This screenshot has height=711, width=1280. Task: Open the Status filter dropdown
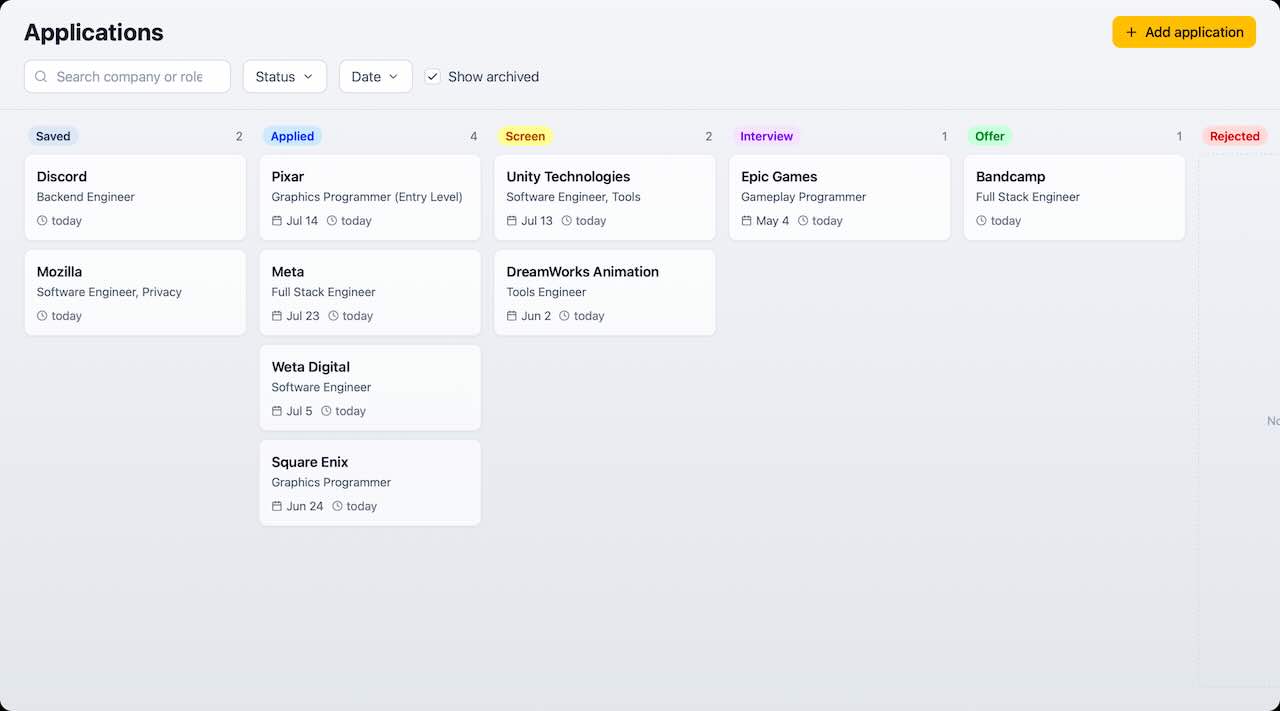(x=285, y=77)
